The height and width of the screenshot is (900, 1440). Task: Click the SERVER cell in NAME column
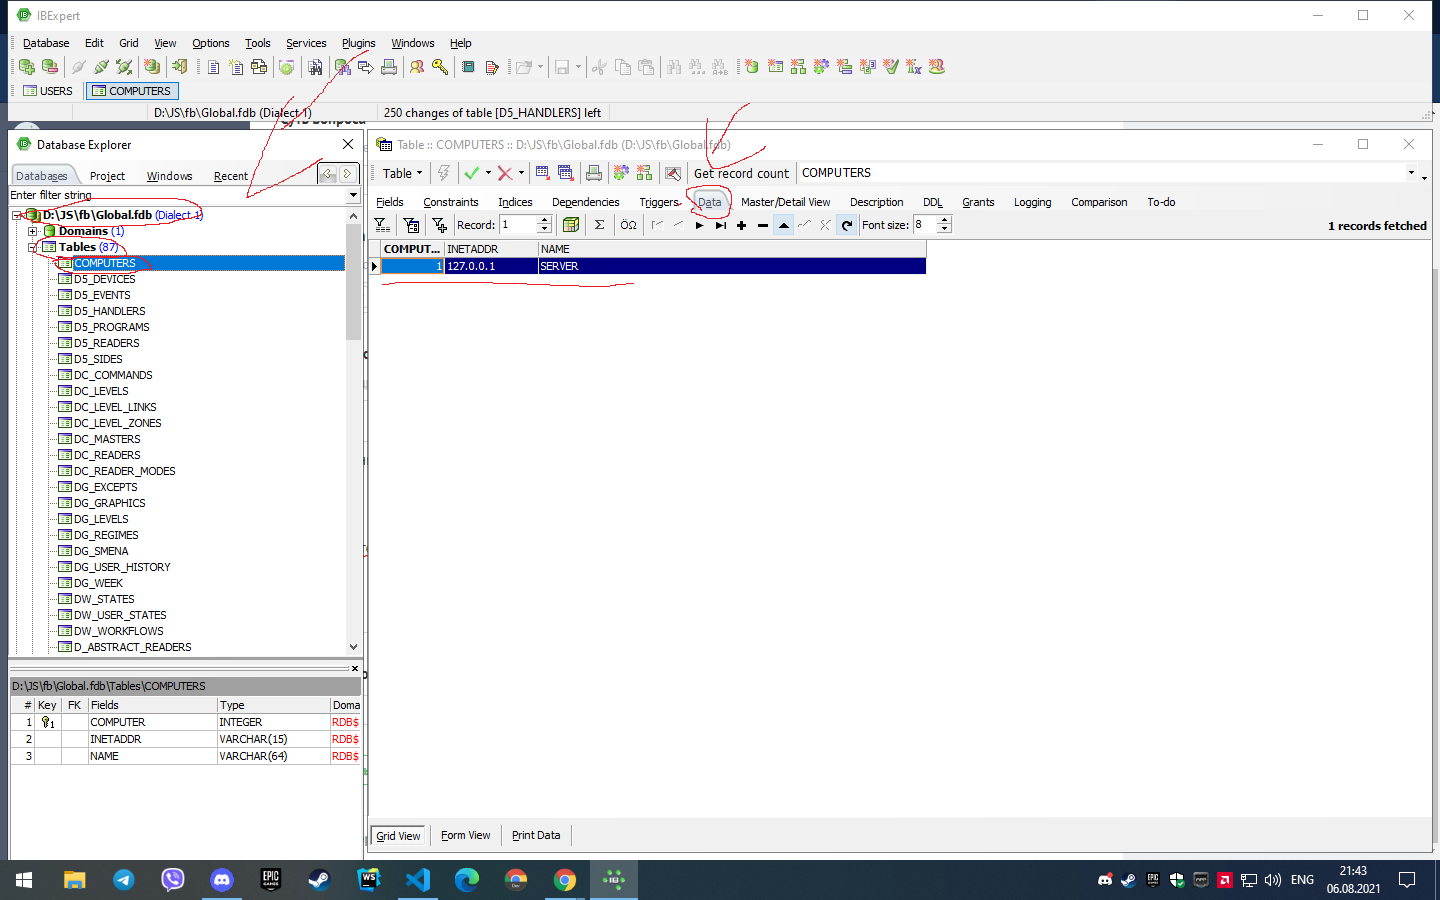tap(732, 266)
